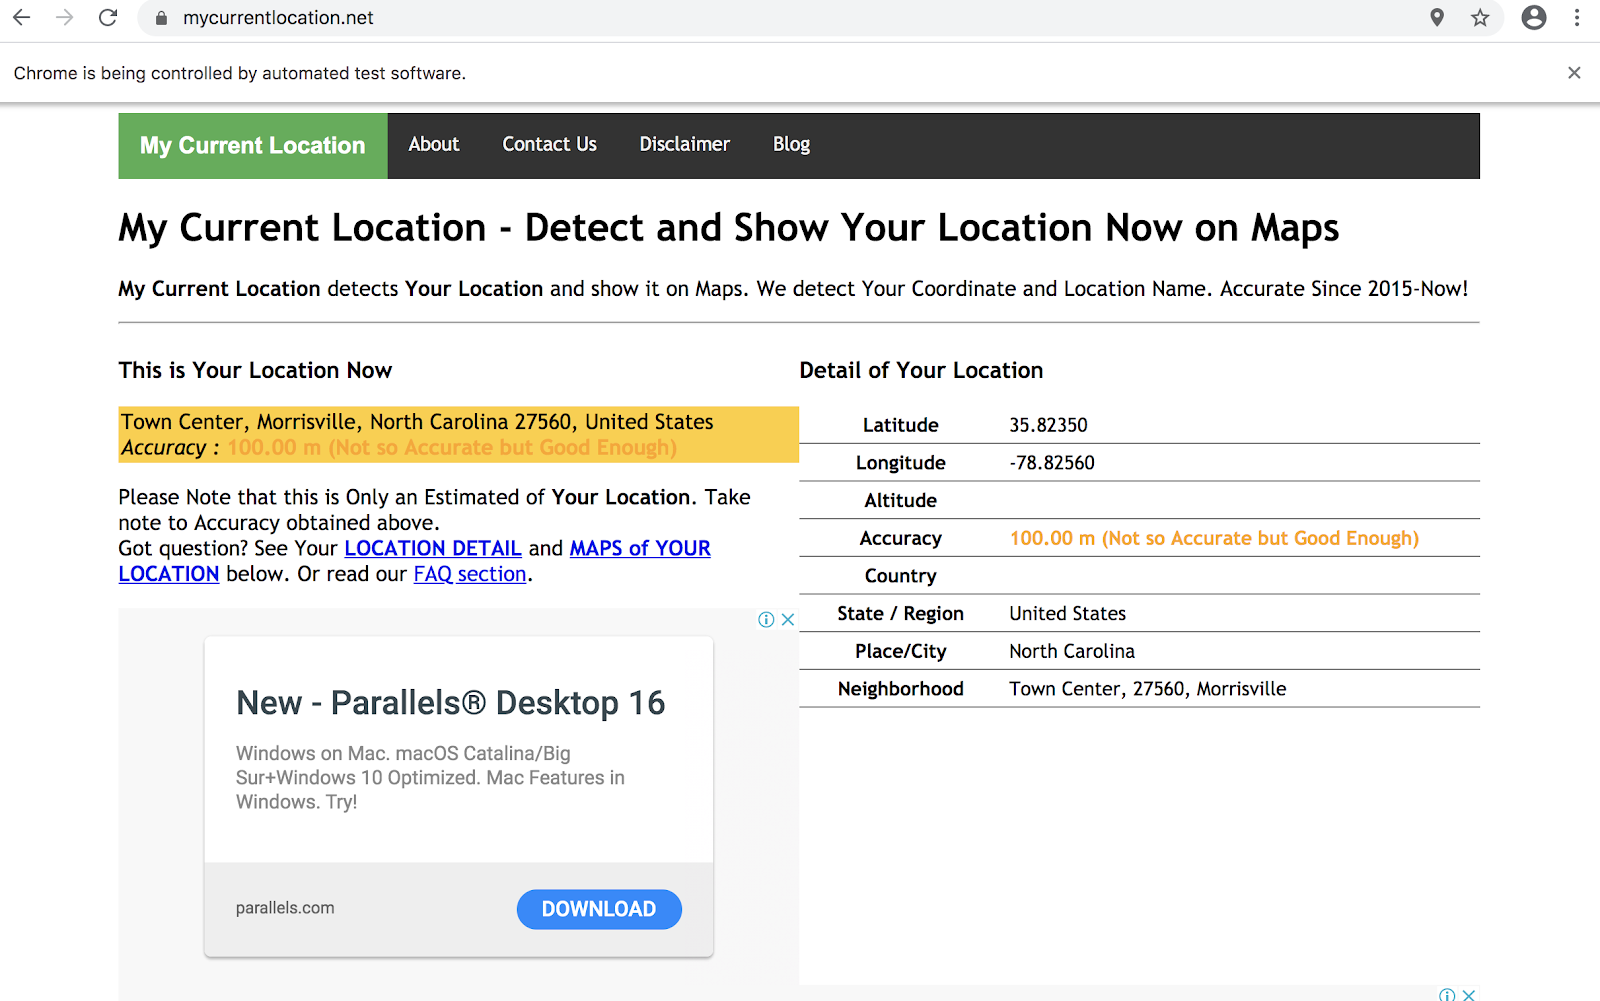
Task: Jump to the FAQ section link
Action: point(470,575)
